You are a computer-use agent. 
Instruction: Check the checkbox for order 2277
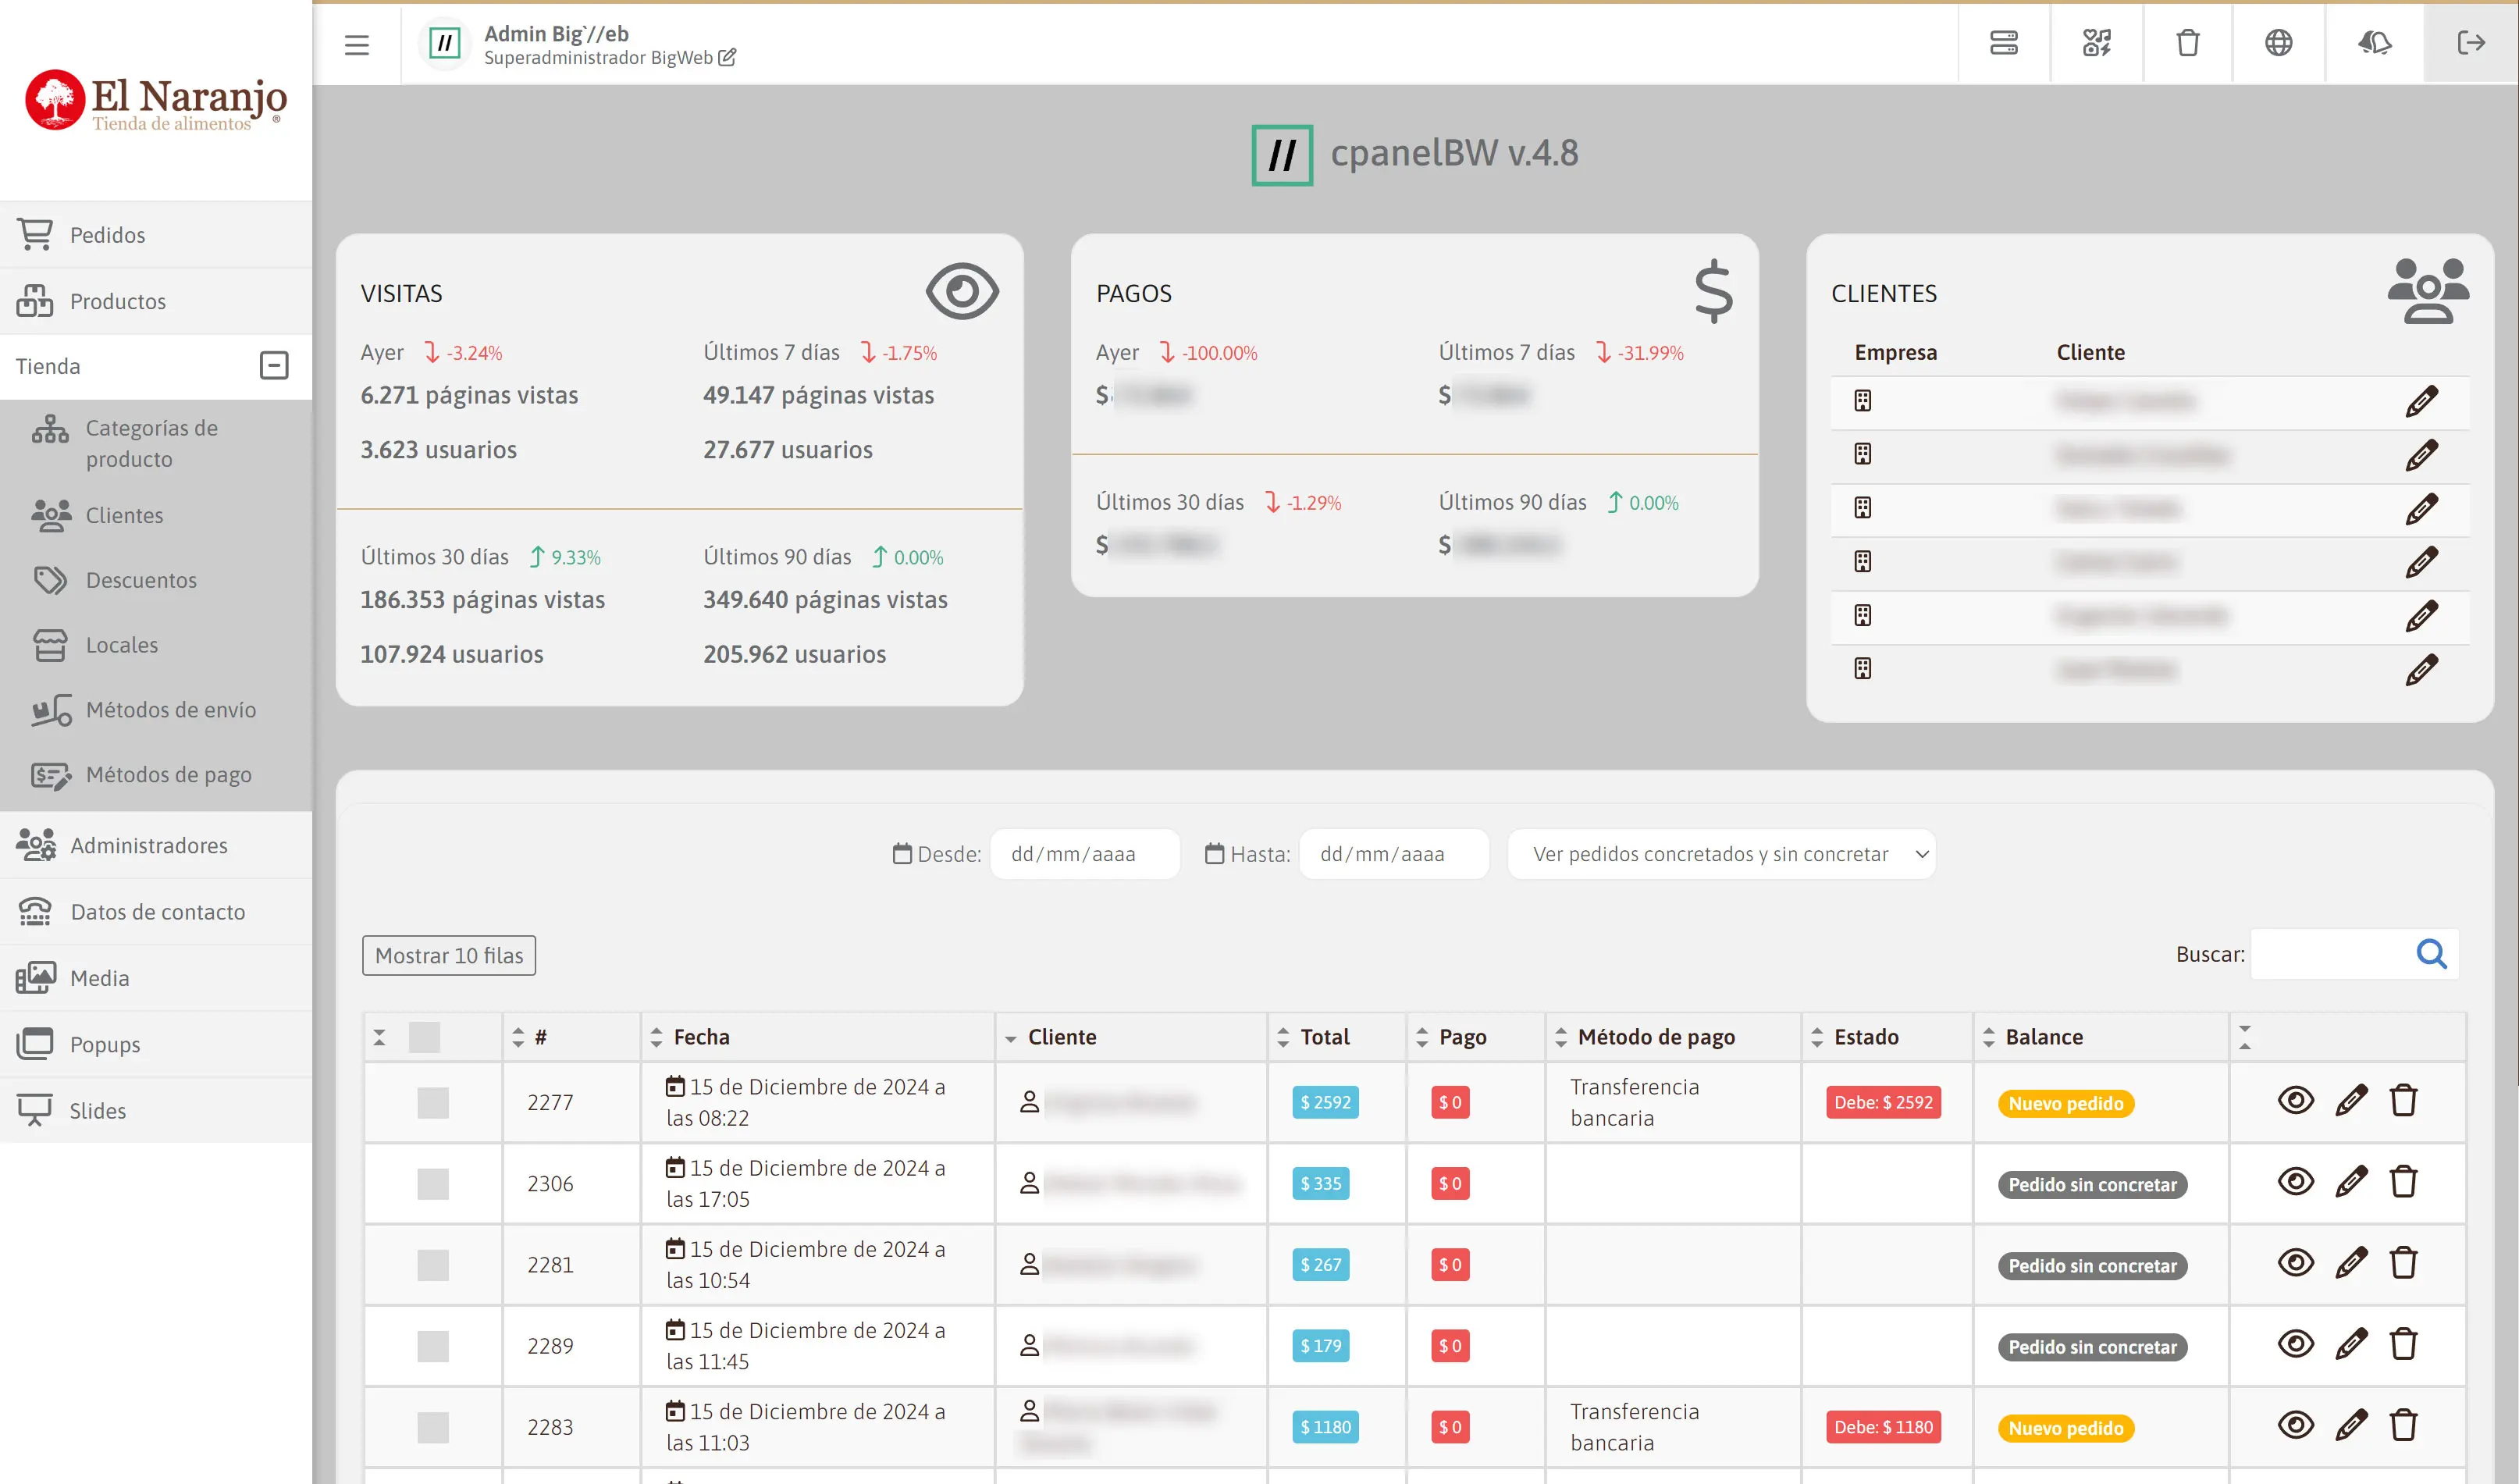[432, 1103]
